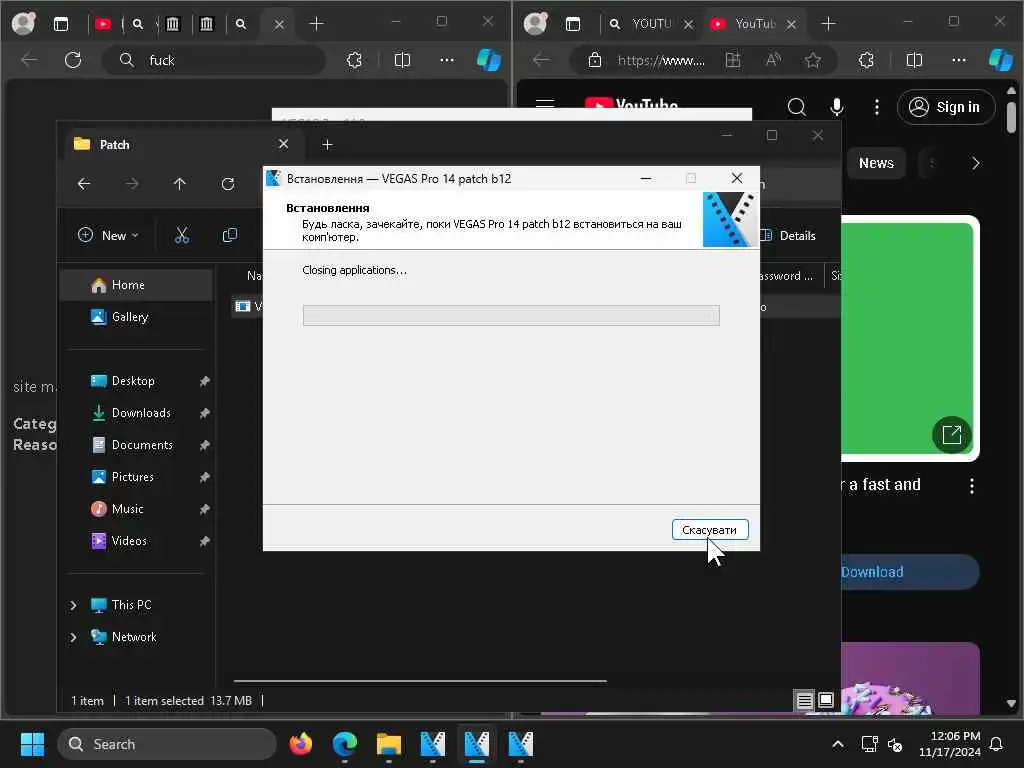Unpin Desktop using its pin icon

coord(204,381)
